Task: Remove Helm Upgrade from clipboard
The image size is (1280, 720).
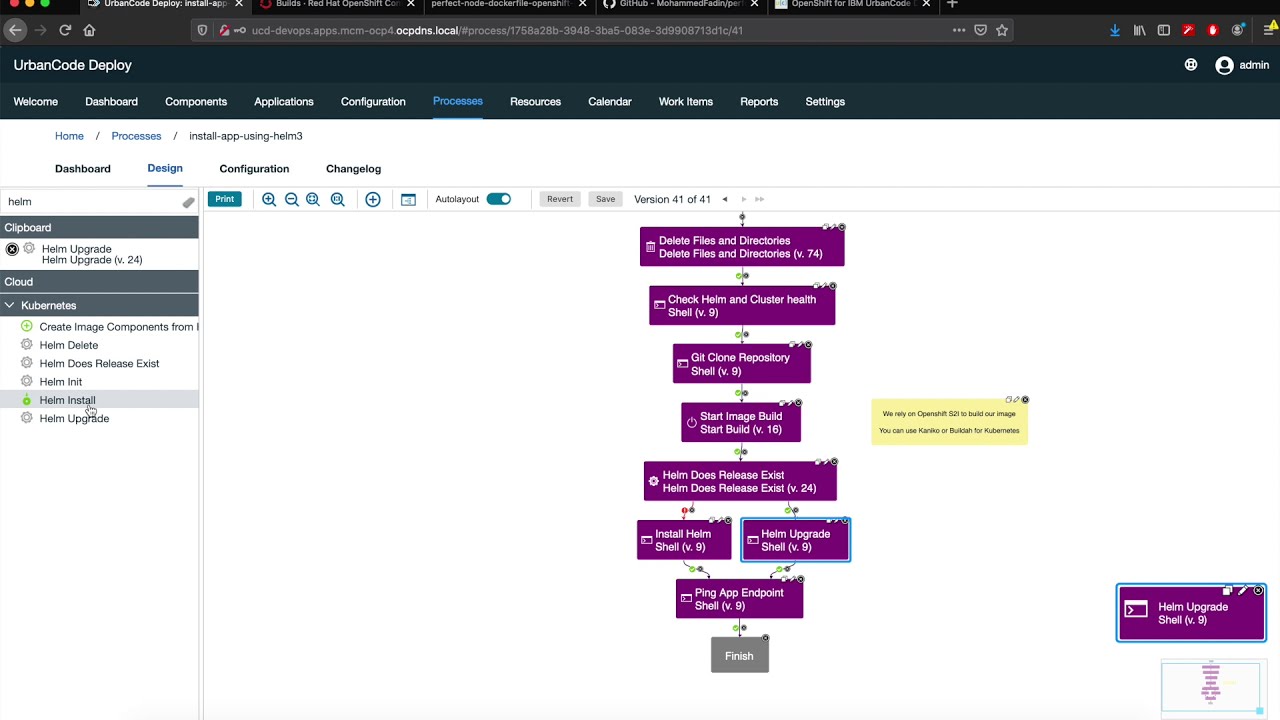Action: [12, 249]
